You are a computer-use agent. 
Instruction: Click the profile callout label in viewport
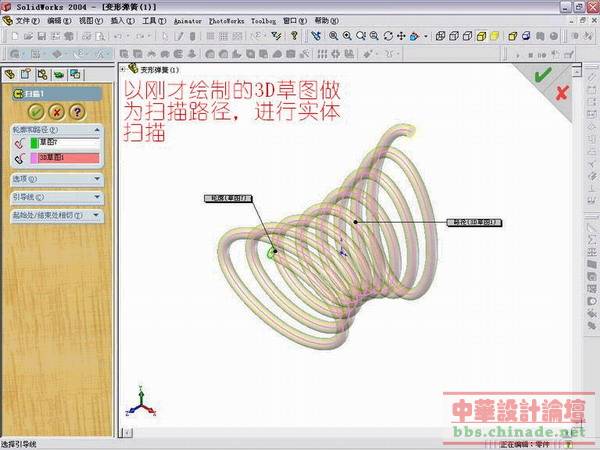[x=228, y=198]
